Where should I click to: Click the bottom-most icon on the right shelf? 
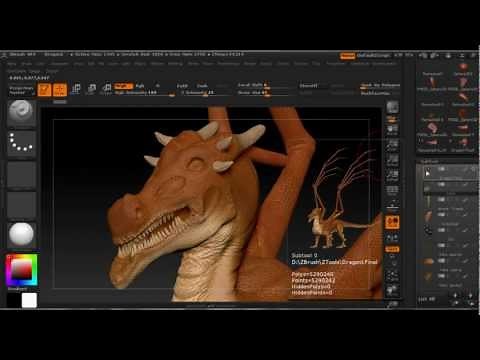[392, 304]
